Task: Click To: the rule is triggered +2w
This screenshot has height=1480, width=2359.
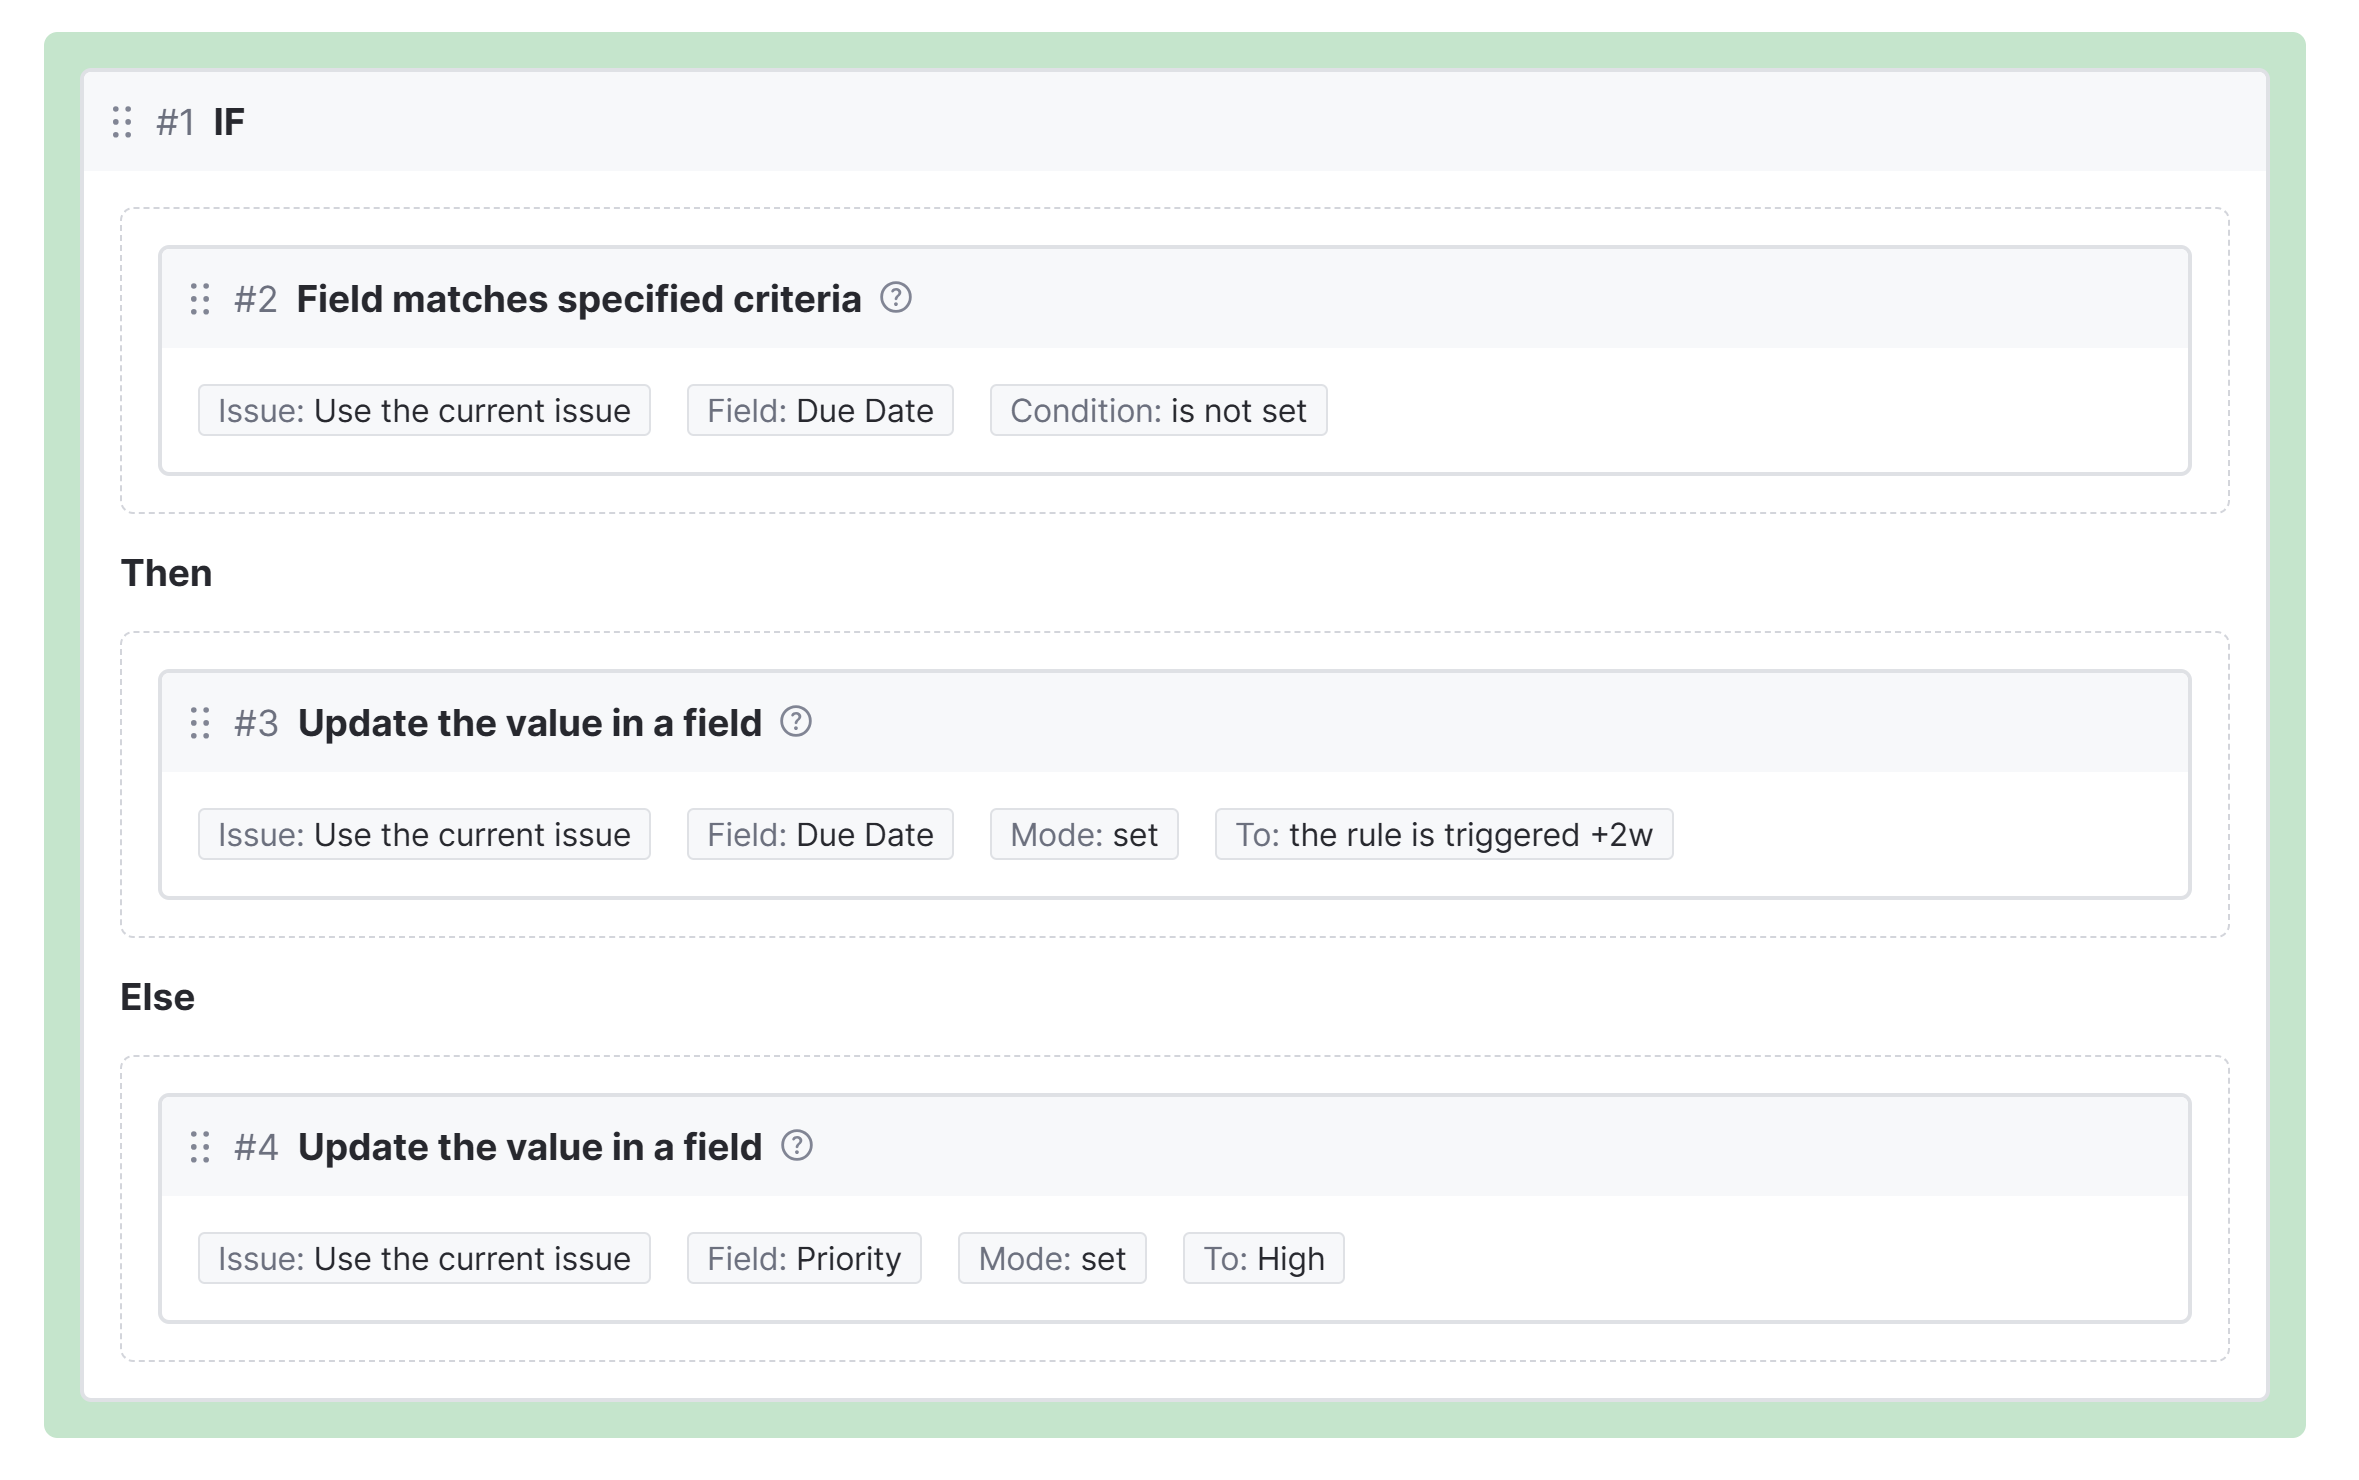Action: (x=1443, y=835)
